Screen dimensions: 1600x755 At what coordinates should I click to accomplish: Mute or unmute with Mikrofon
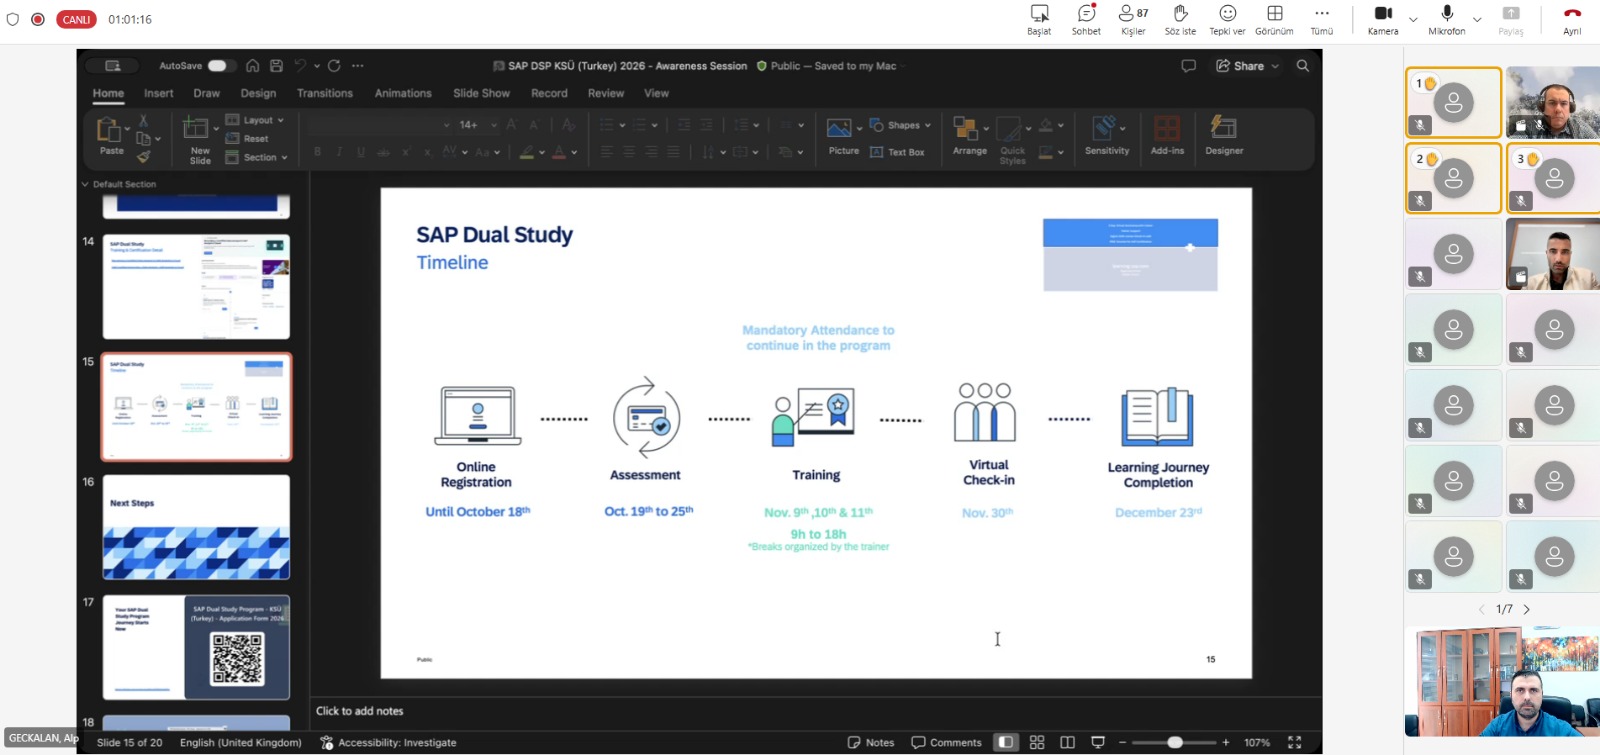point(1446,19)
